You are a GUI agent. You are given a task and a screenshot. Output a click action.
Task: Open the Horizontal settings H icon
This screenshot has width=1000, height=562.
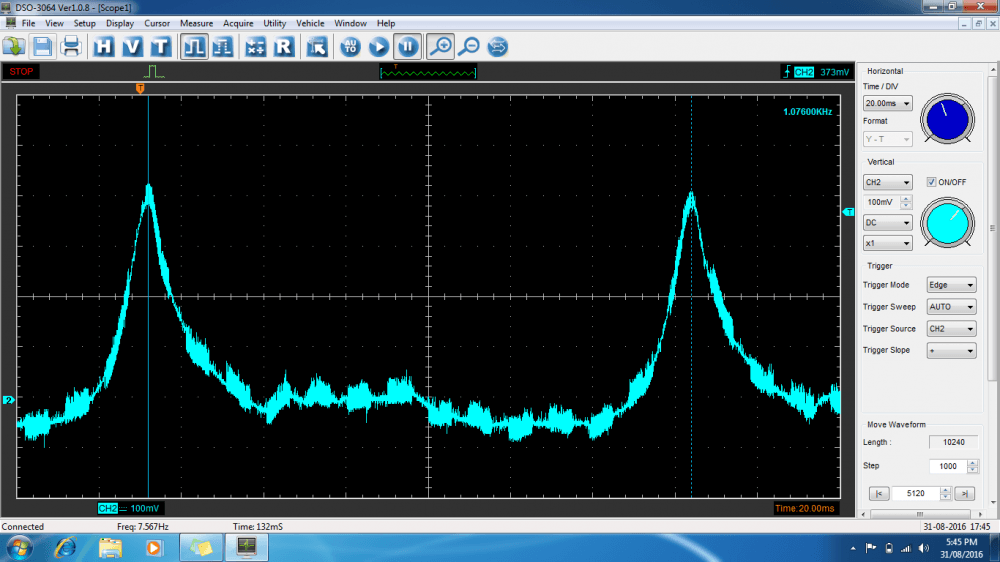[x=104, y=46]
